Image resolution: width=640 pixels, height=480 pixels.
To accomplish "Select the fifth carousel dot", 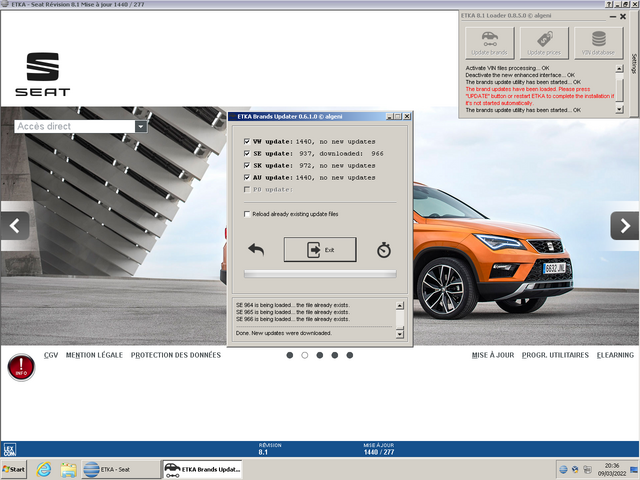I will tap(350, 355).
